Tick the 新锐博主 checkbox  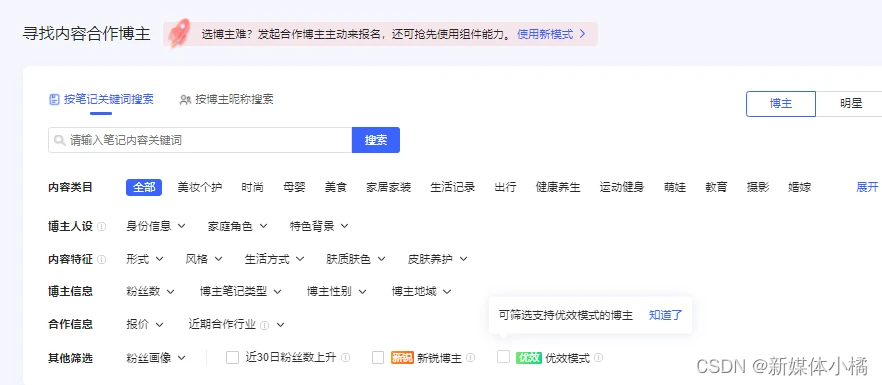378,357
